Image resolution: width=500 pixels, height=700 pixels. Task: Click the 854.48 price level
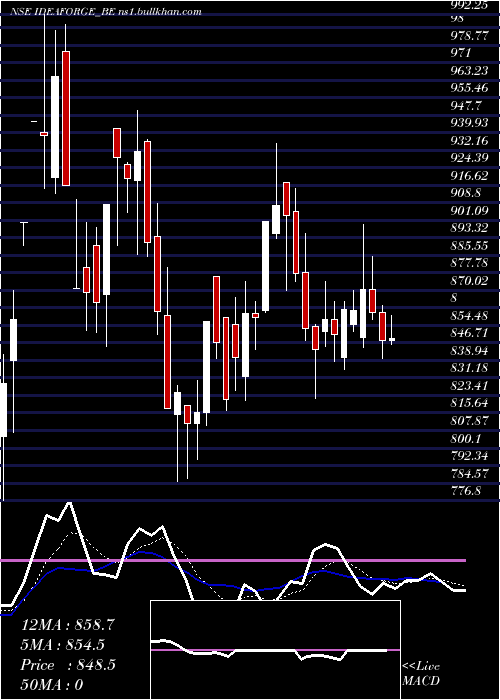470,316
